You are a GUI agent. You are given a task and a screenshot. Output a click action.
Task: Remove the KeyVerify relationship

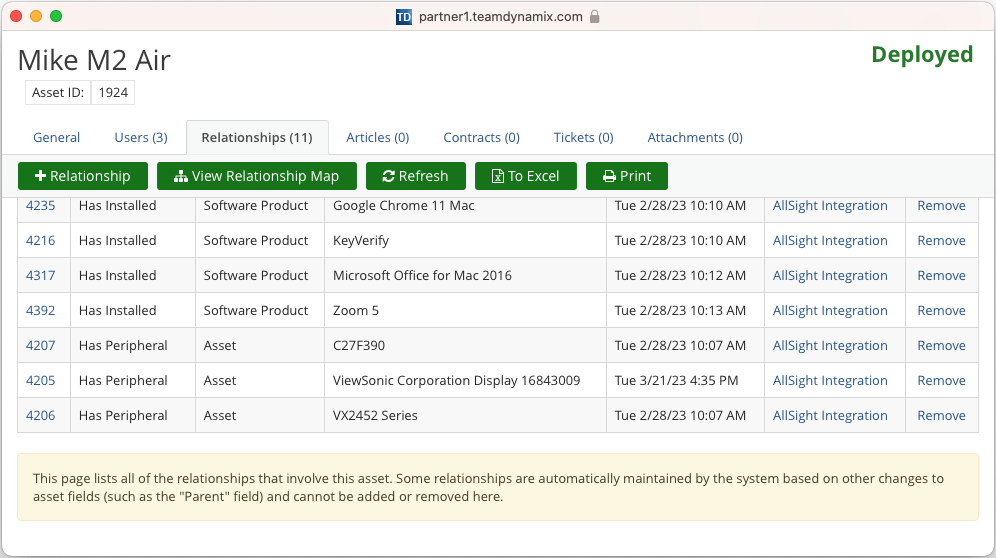[941, 240]
